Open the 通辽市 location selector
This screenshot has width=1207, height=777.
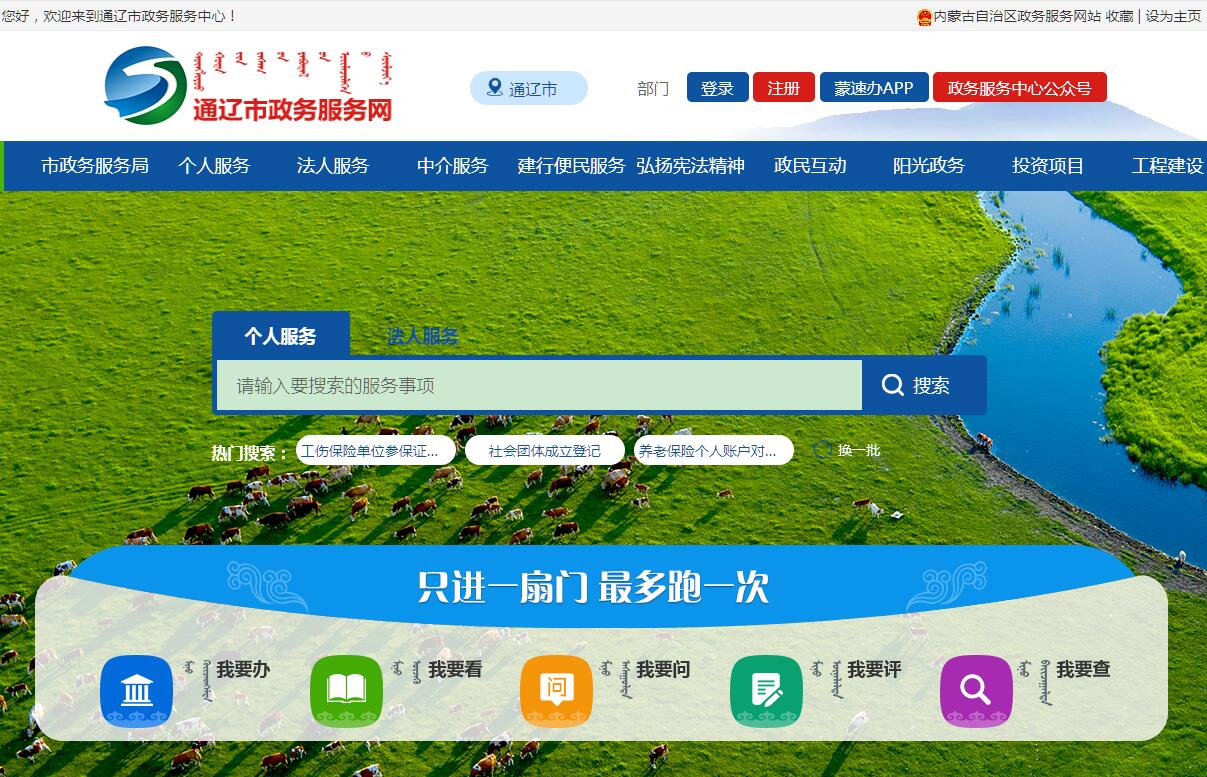(x=529, y=88)
